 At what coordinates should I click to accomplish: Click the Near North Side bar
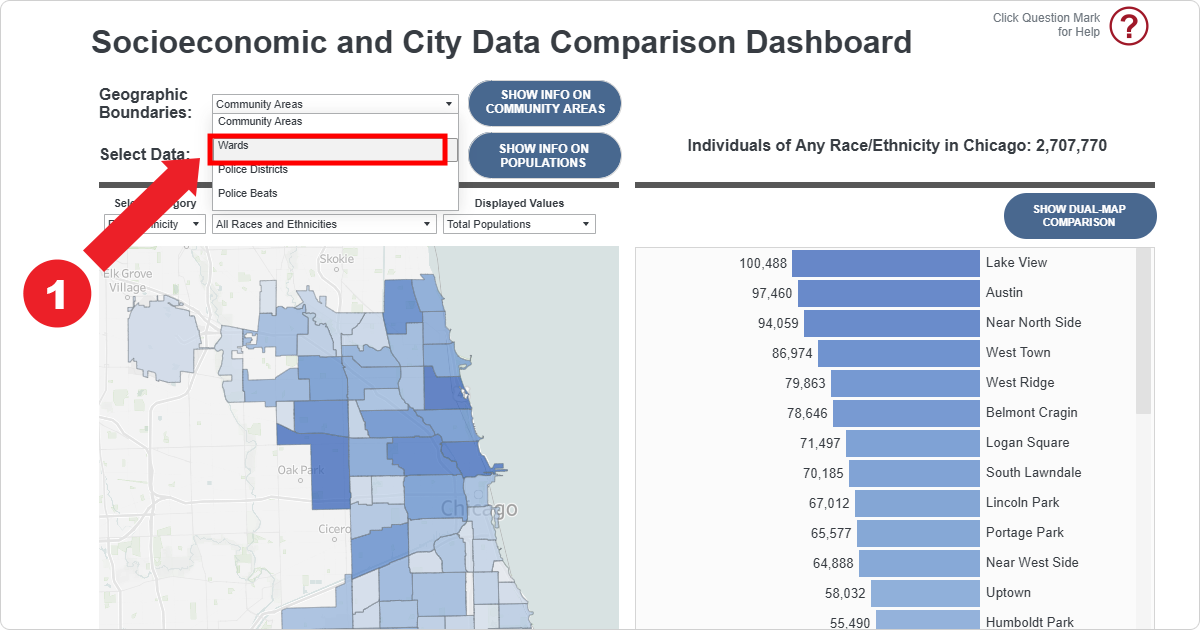[891, 323]
